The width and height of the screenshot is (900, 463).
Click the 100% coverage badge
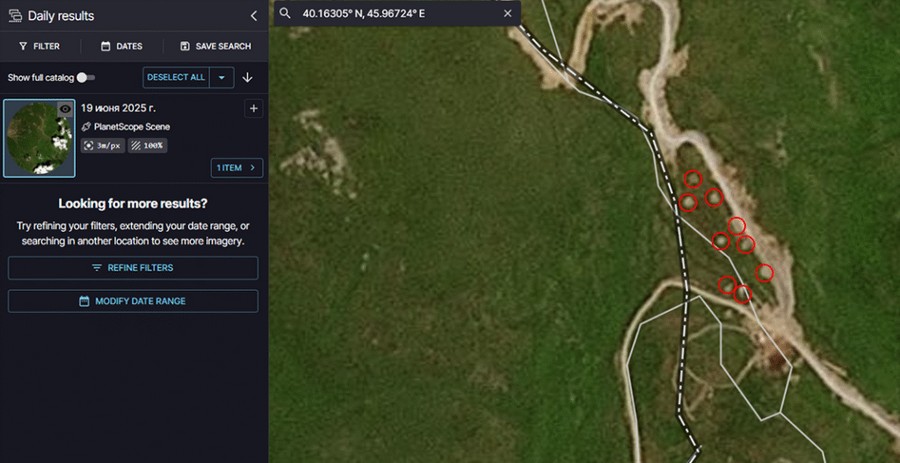coord(147,145)
